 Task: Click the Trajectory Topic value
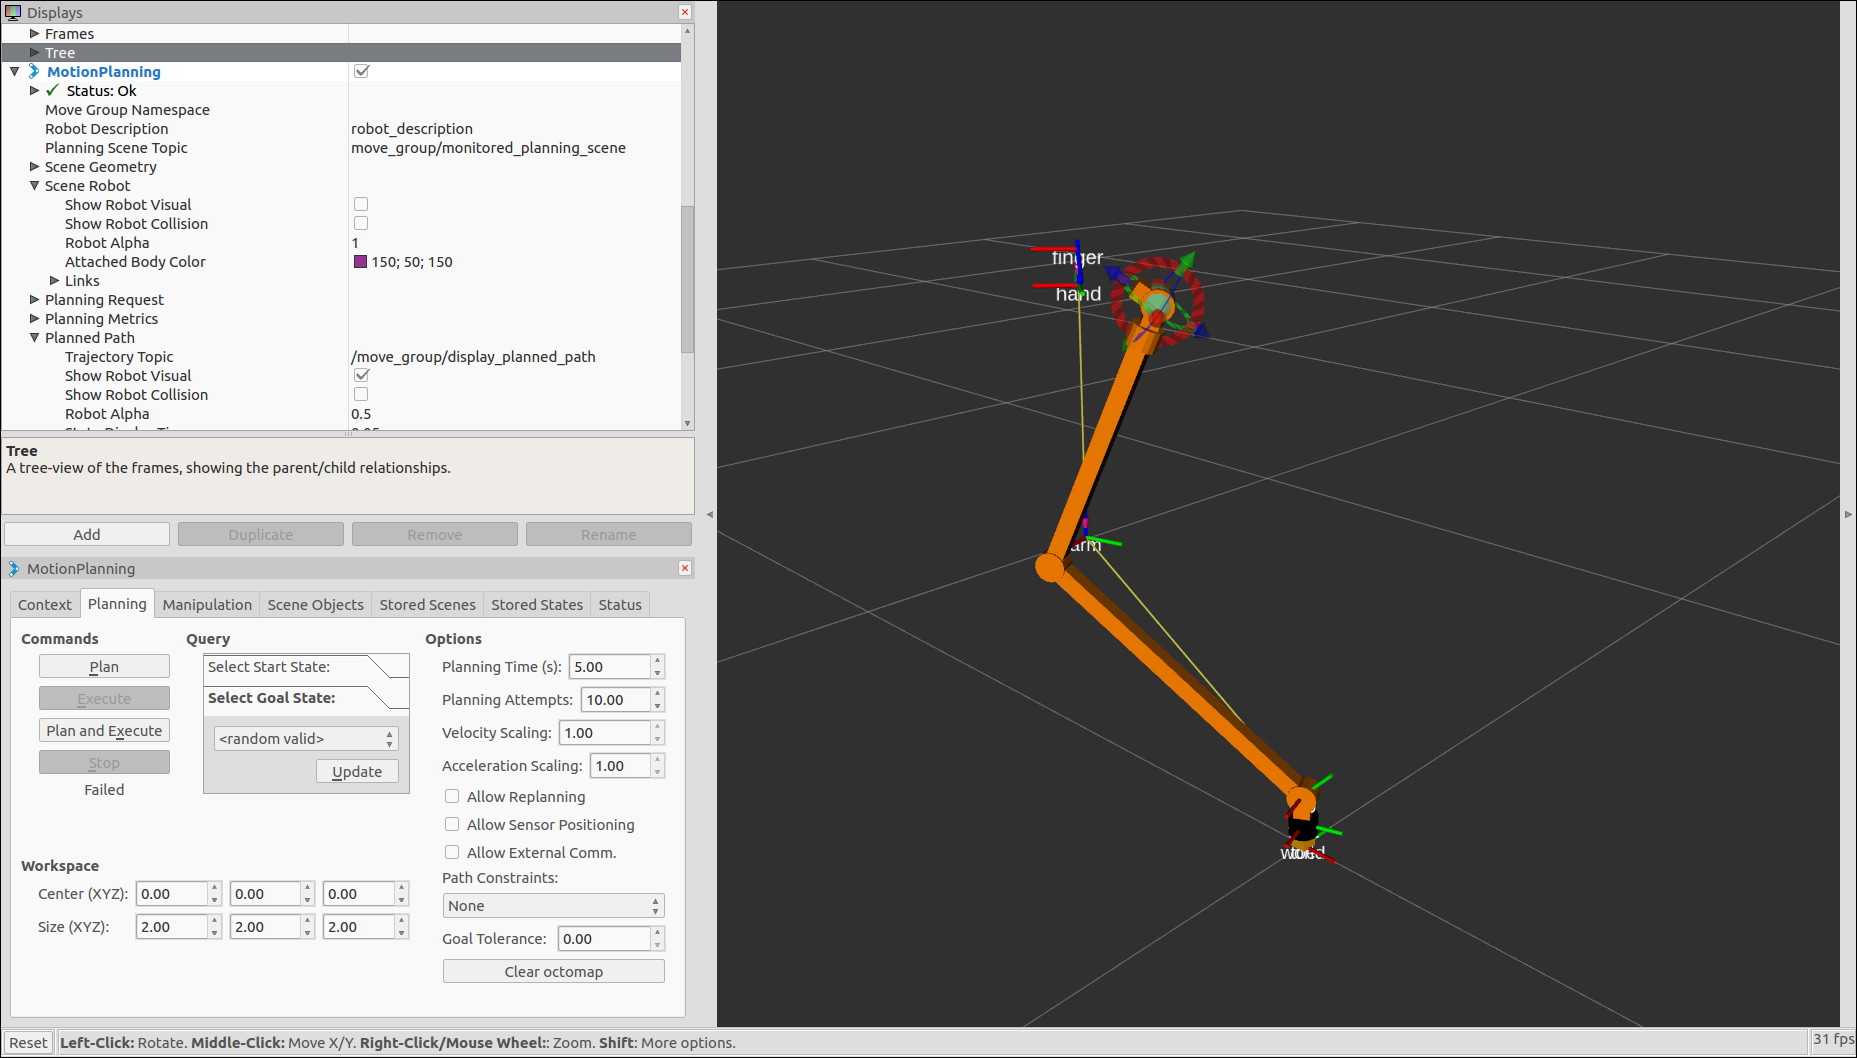473,356
